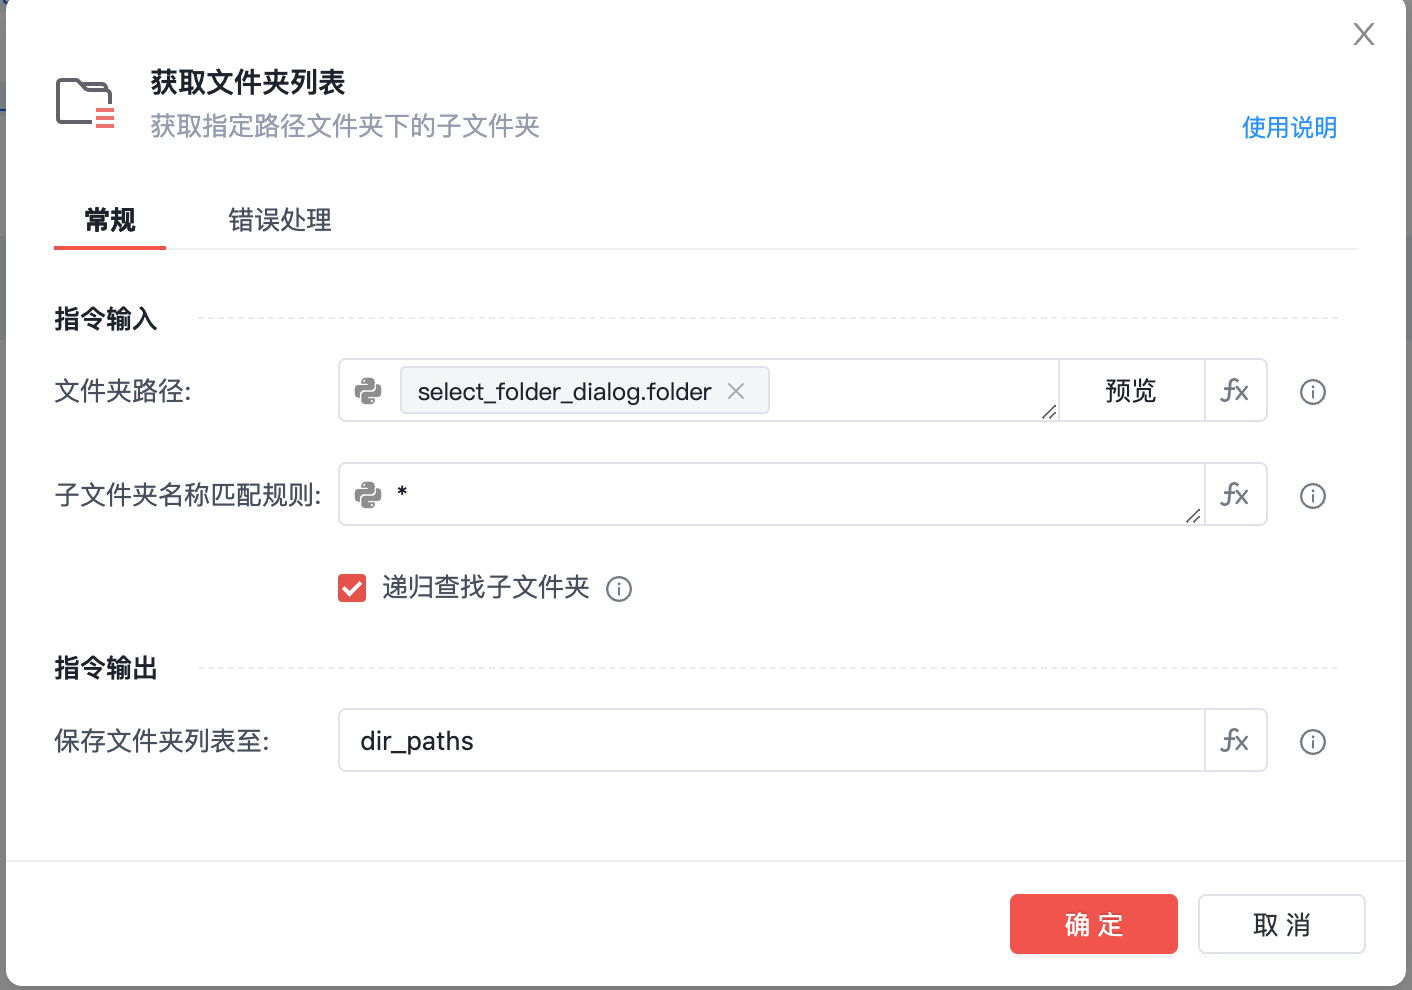
Task: Open the 使用说明 link
Action: pos(1289,128)
